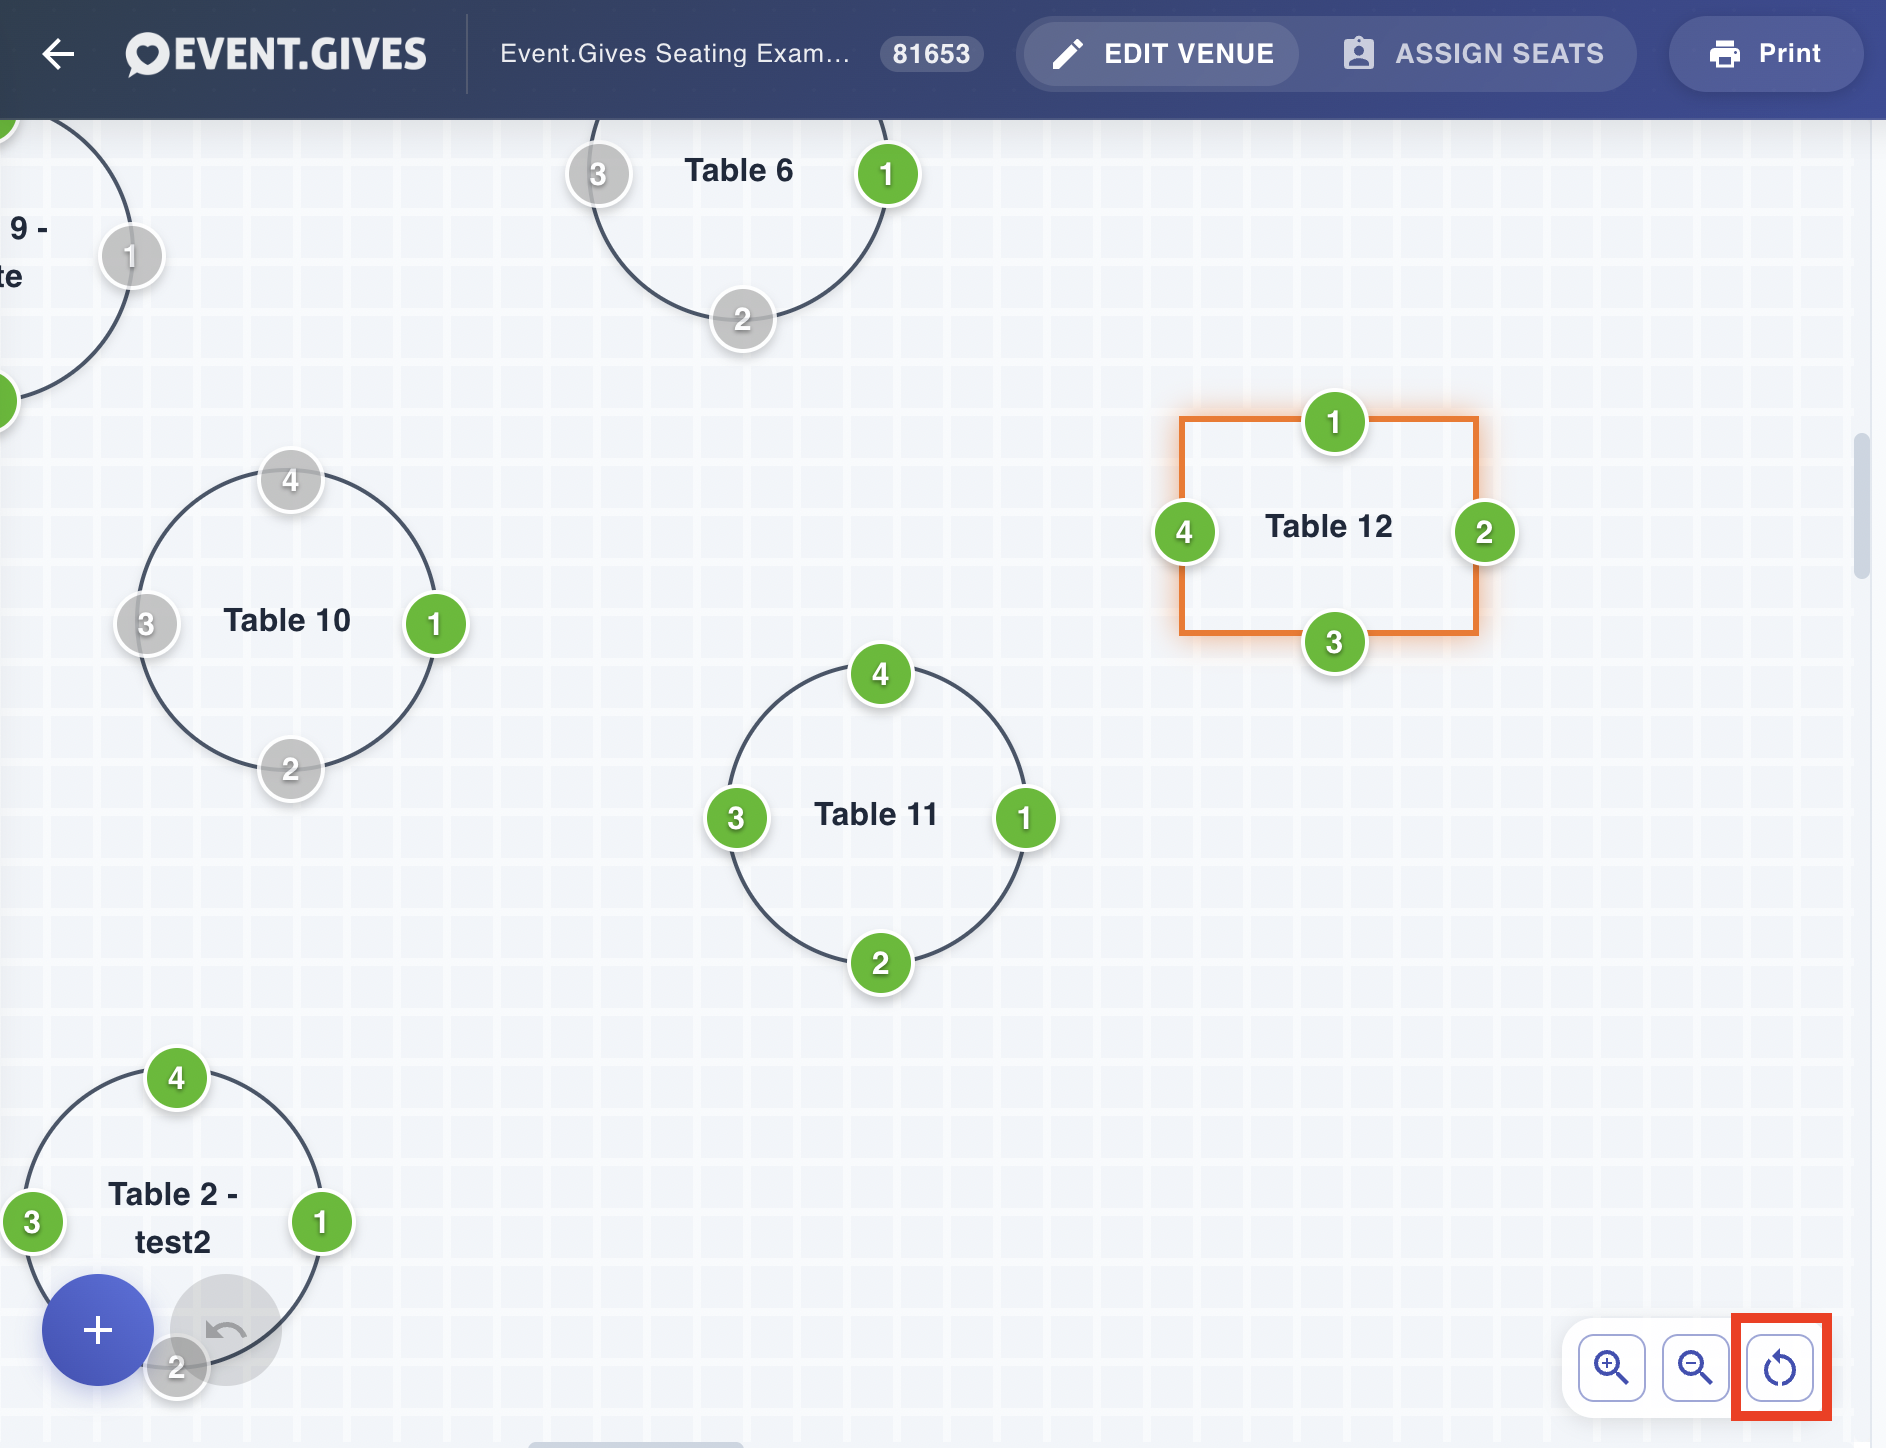Zoom in on the seating canvas
Viewport: 1886px width, 1448px height.
(x=1611, y=1367)
